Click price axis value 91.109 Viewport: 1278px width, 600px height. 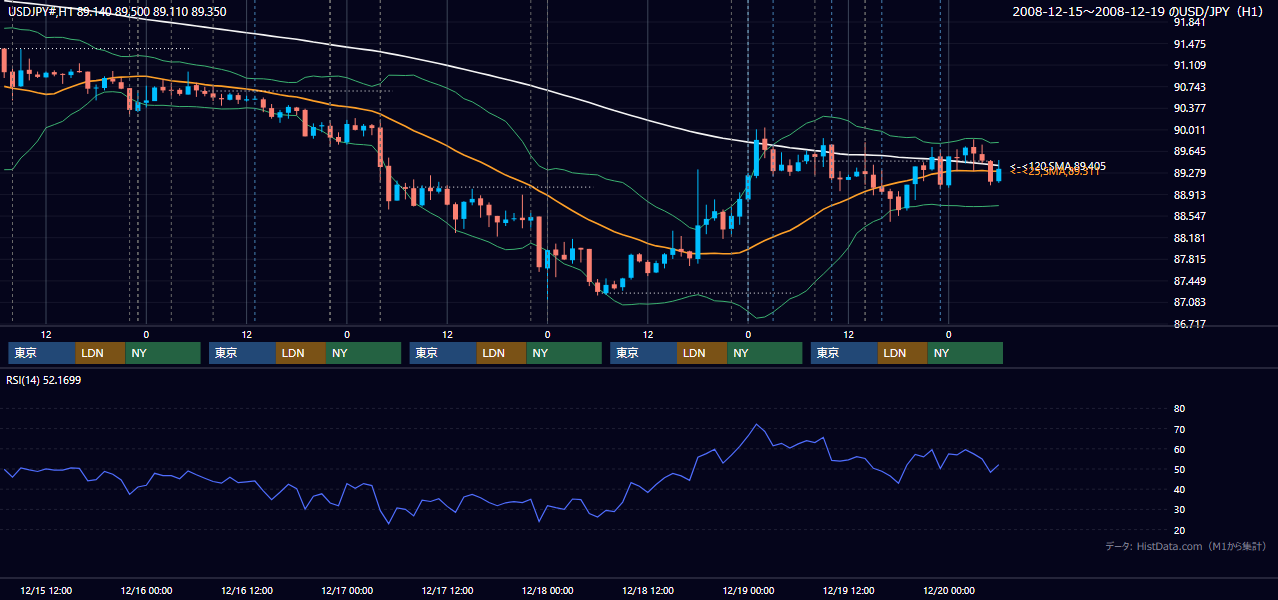tap(1189, 65)
